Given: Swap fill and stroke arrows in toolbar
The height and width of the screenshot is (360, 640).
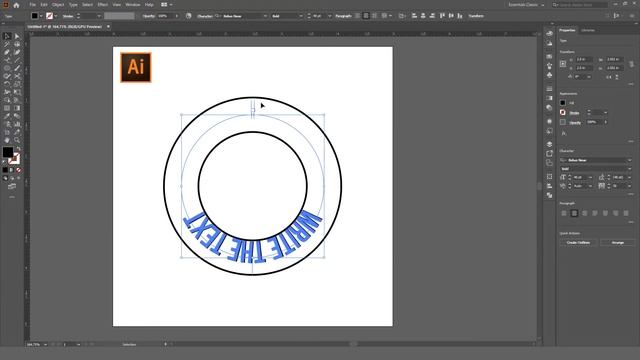Looking at the screenshot, I should pos(18,149).
